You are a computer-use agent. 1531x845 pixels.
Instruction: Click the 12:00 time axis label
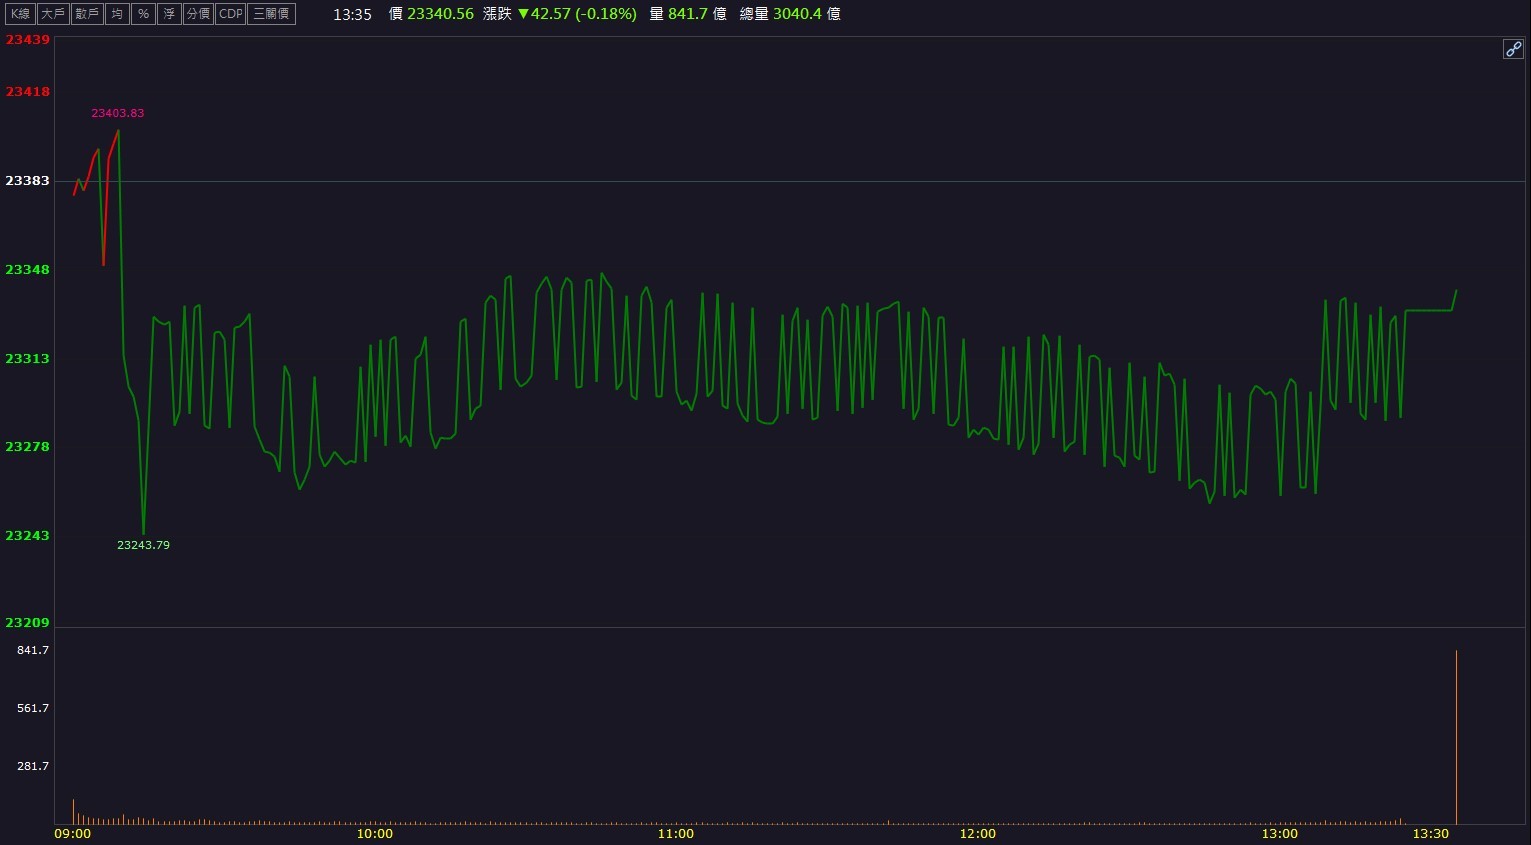978,834
